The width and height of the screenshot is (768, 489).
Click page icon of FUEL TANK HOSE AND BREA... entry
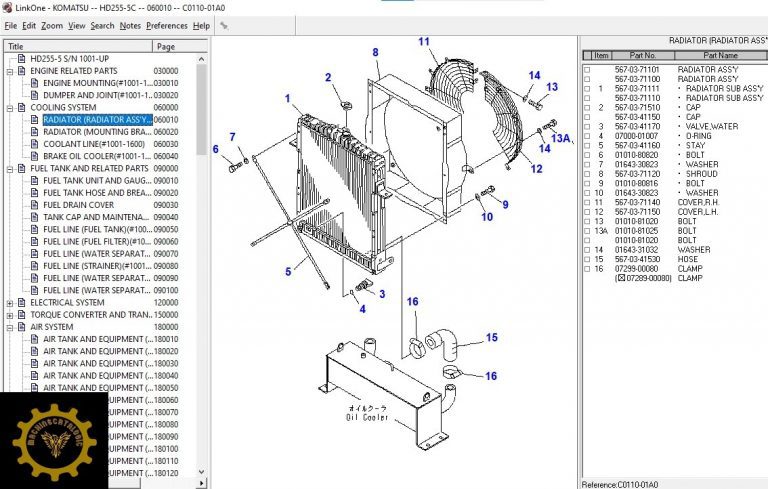(34, 193)
